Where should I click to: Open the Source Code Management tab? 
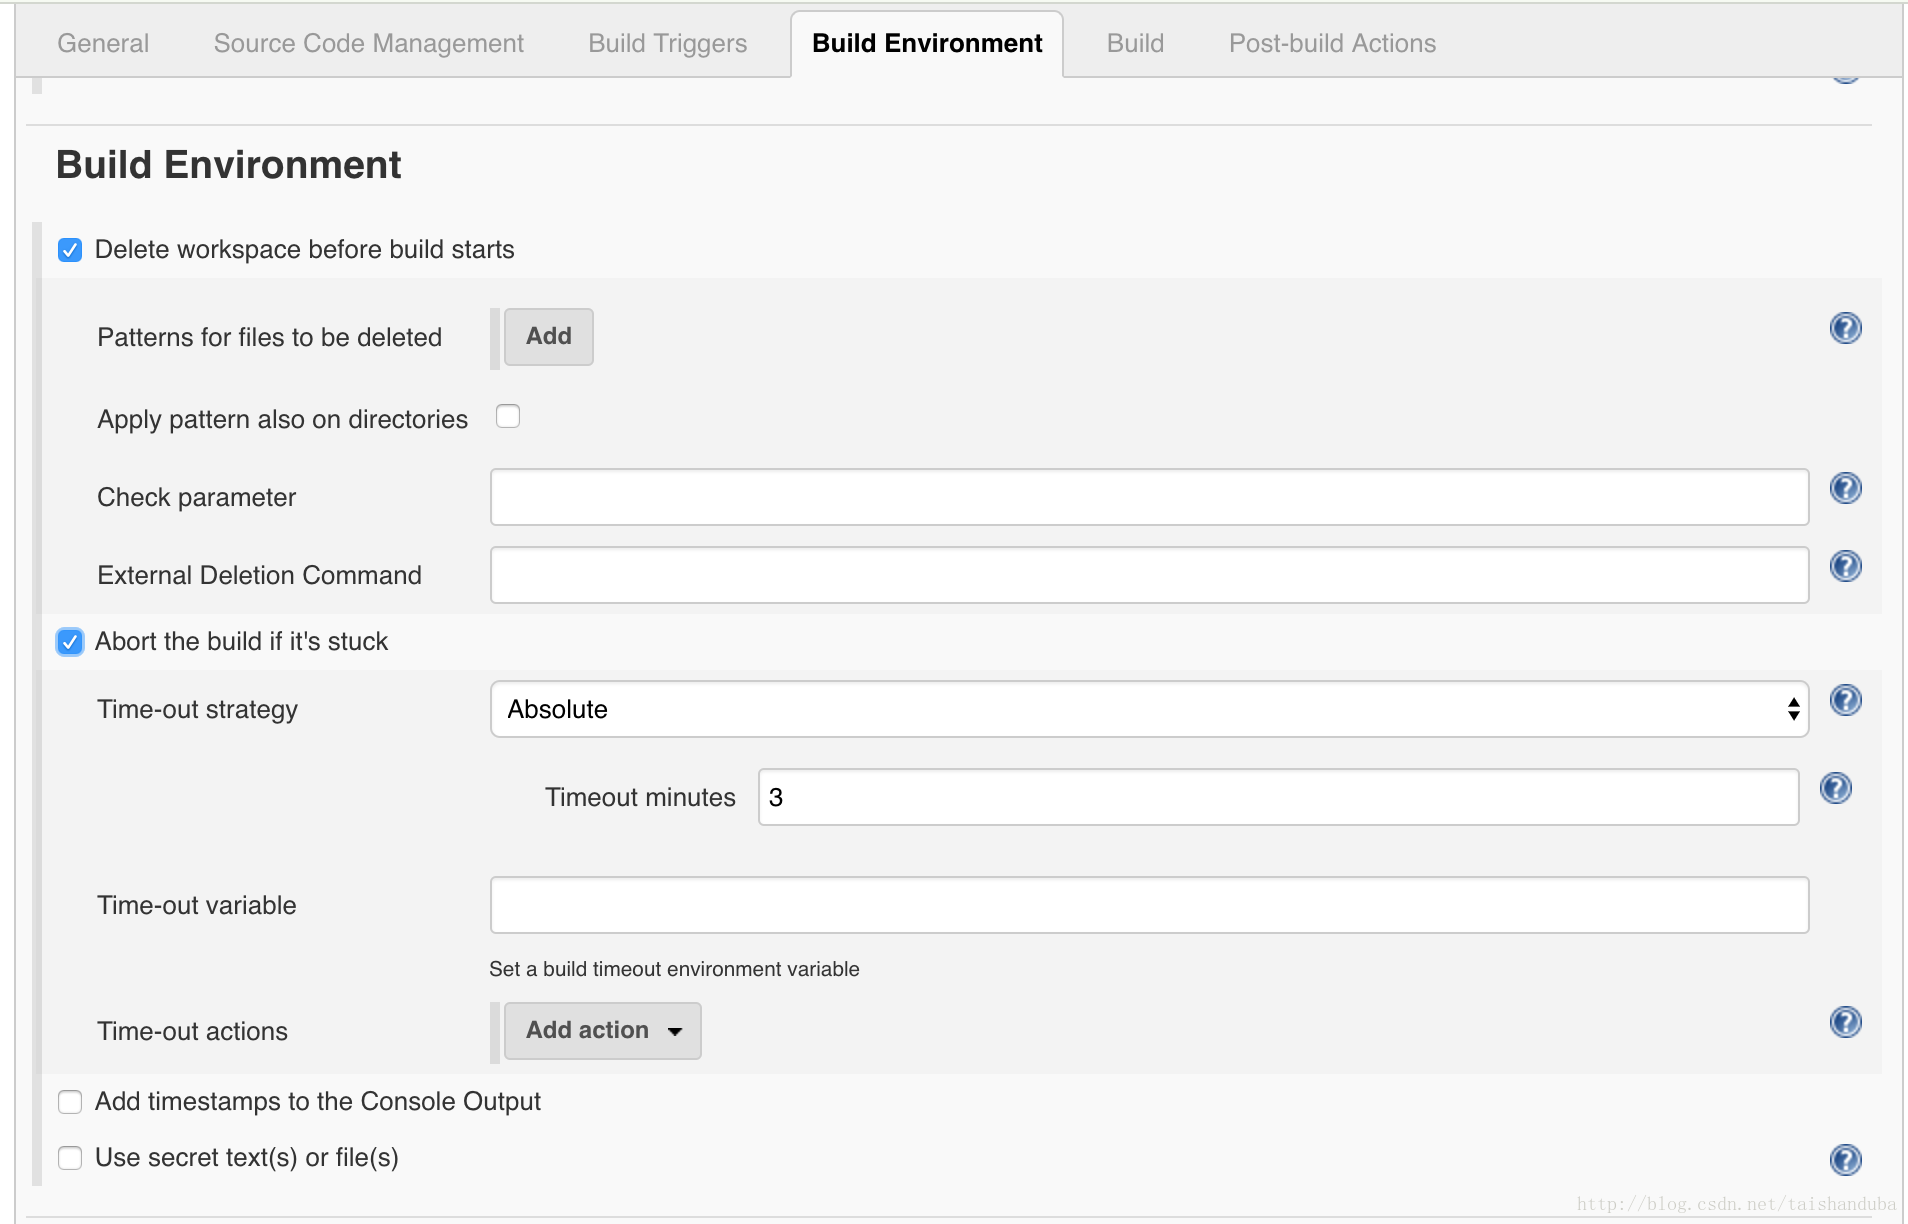(369, 43)
